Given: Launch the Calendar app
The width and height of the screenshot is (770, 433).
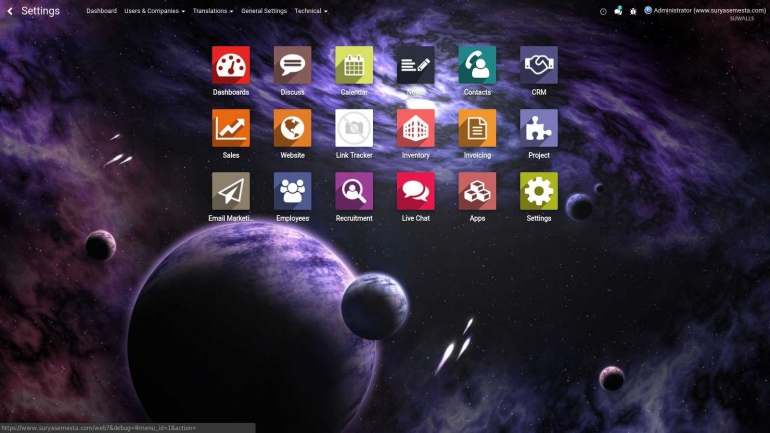Looking at the screenshot, I should [x=354, y=65].
